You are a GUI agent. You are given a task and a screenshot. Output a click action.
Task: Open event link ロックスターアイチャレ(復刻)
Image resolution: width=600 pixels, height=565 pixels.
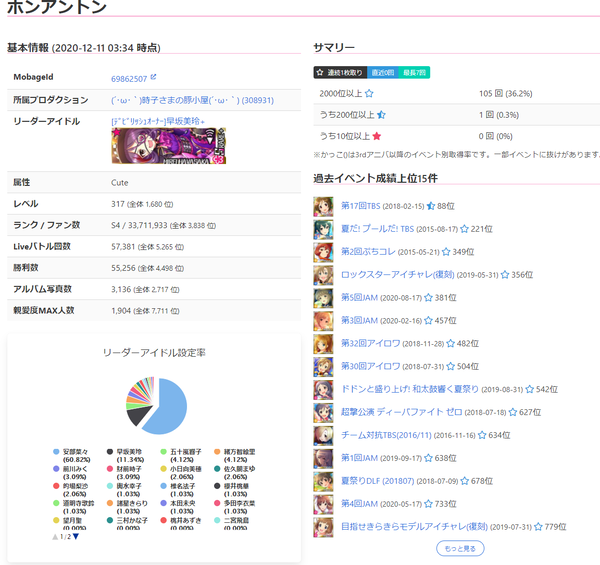click(x=398, y=275)
